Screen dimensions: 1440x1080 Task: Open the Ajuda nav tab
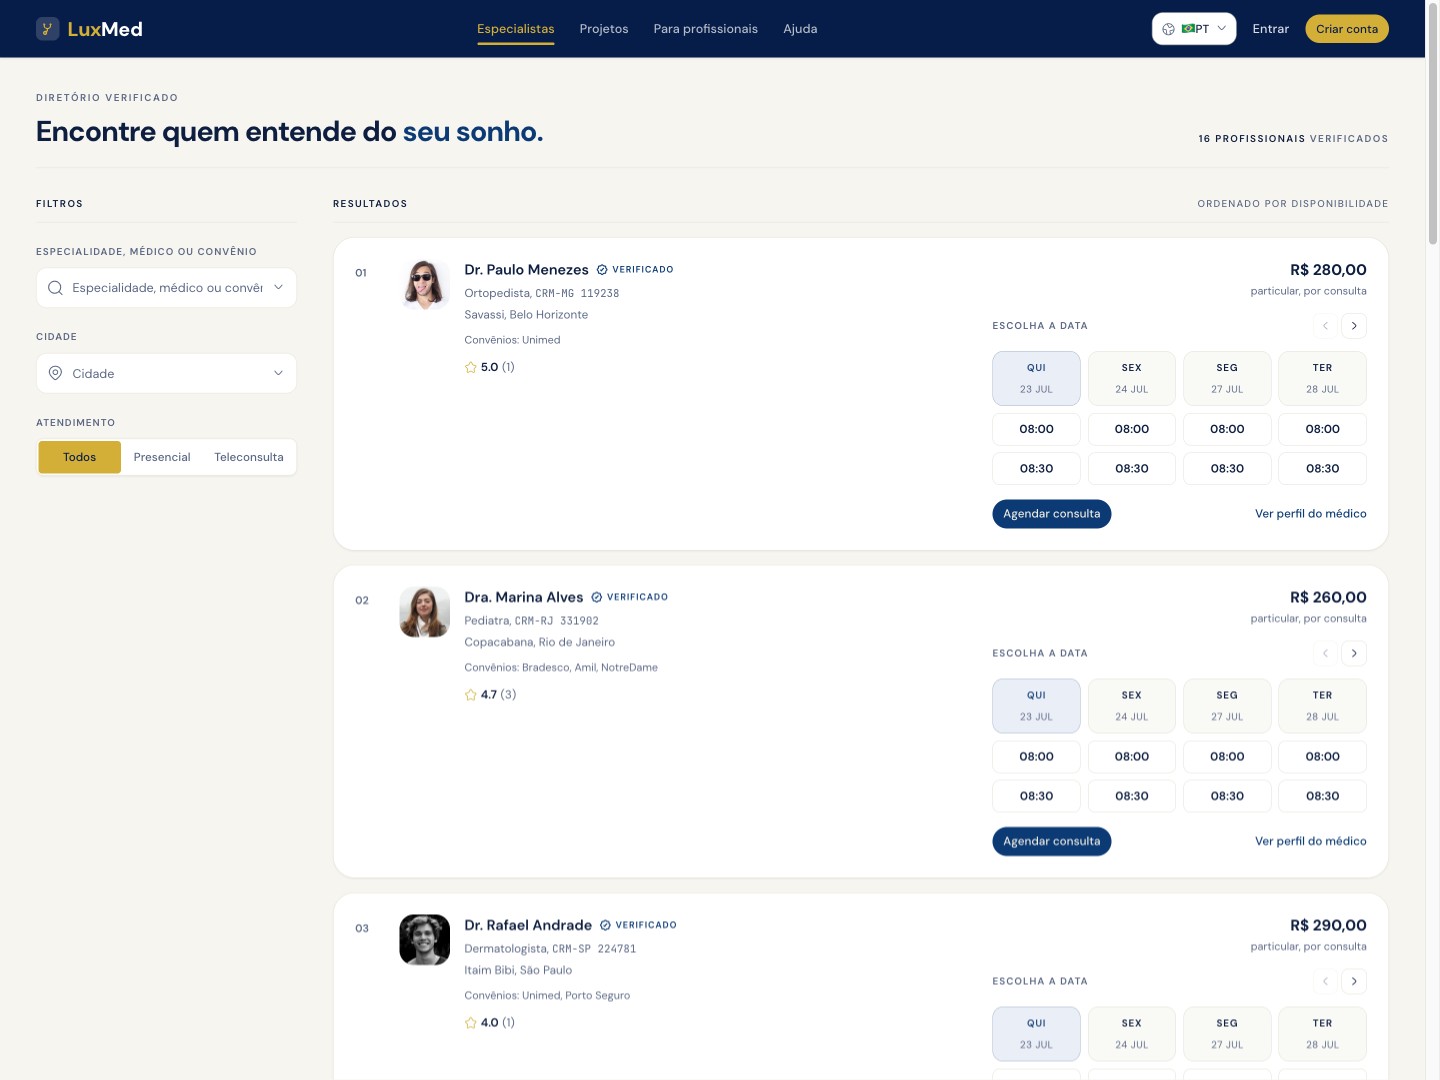(x=800, y=29)
